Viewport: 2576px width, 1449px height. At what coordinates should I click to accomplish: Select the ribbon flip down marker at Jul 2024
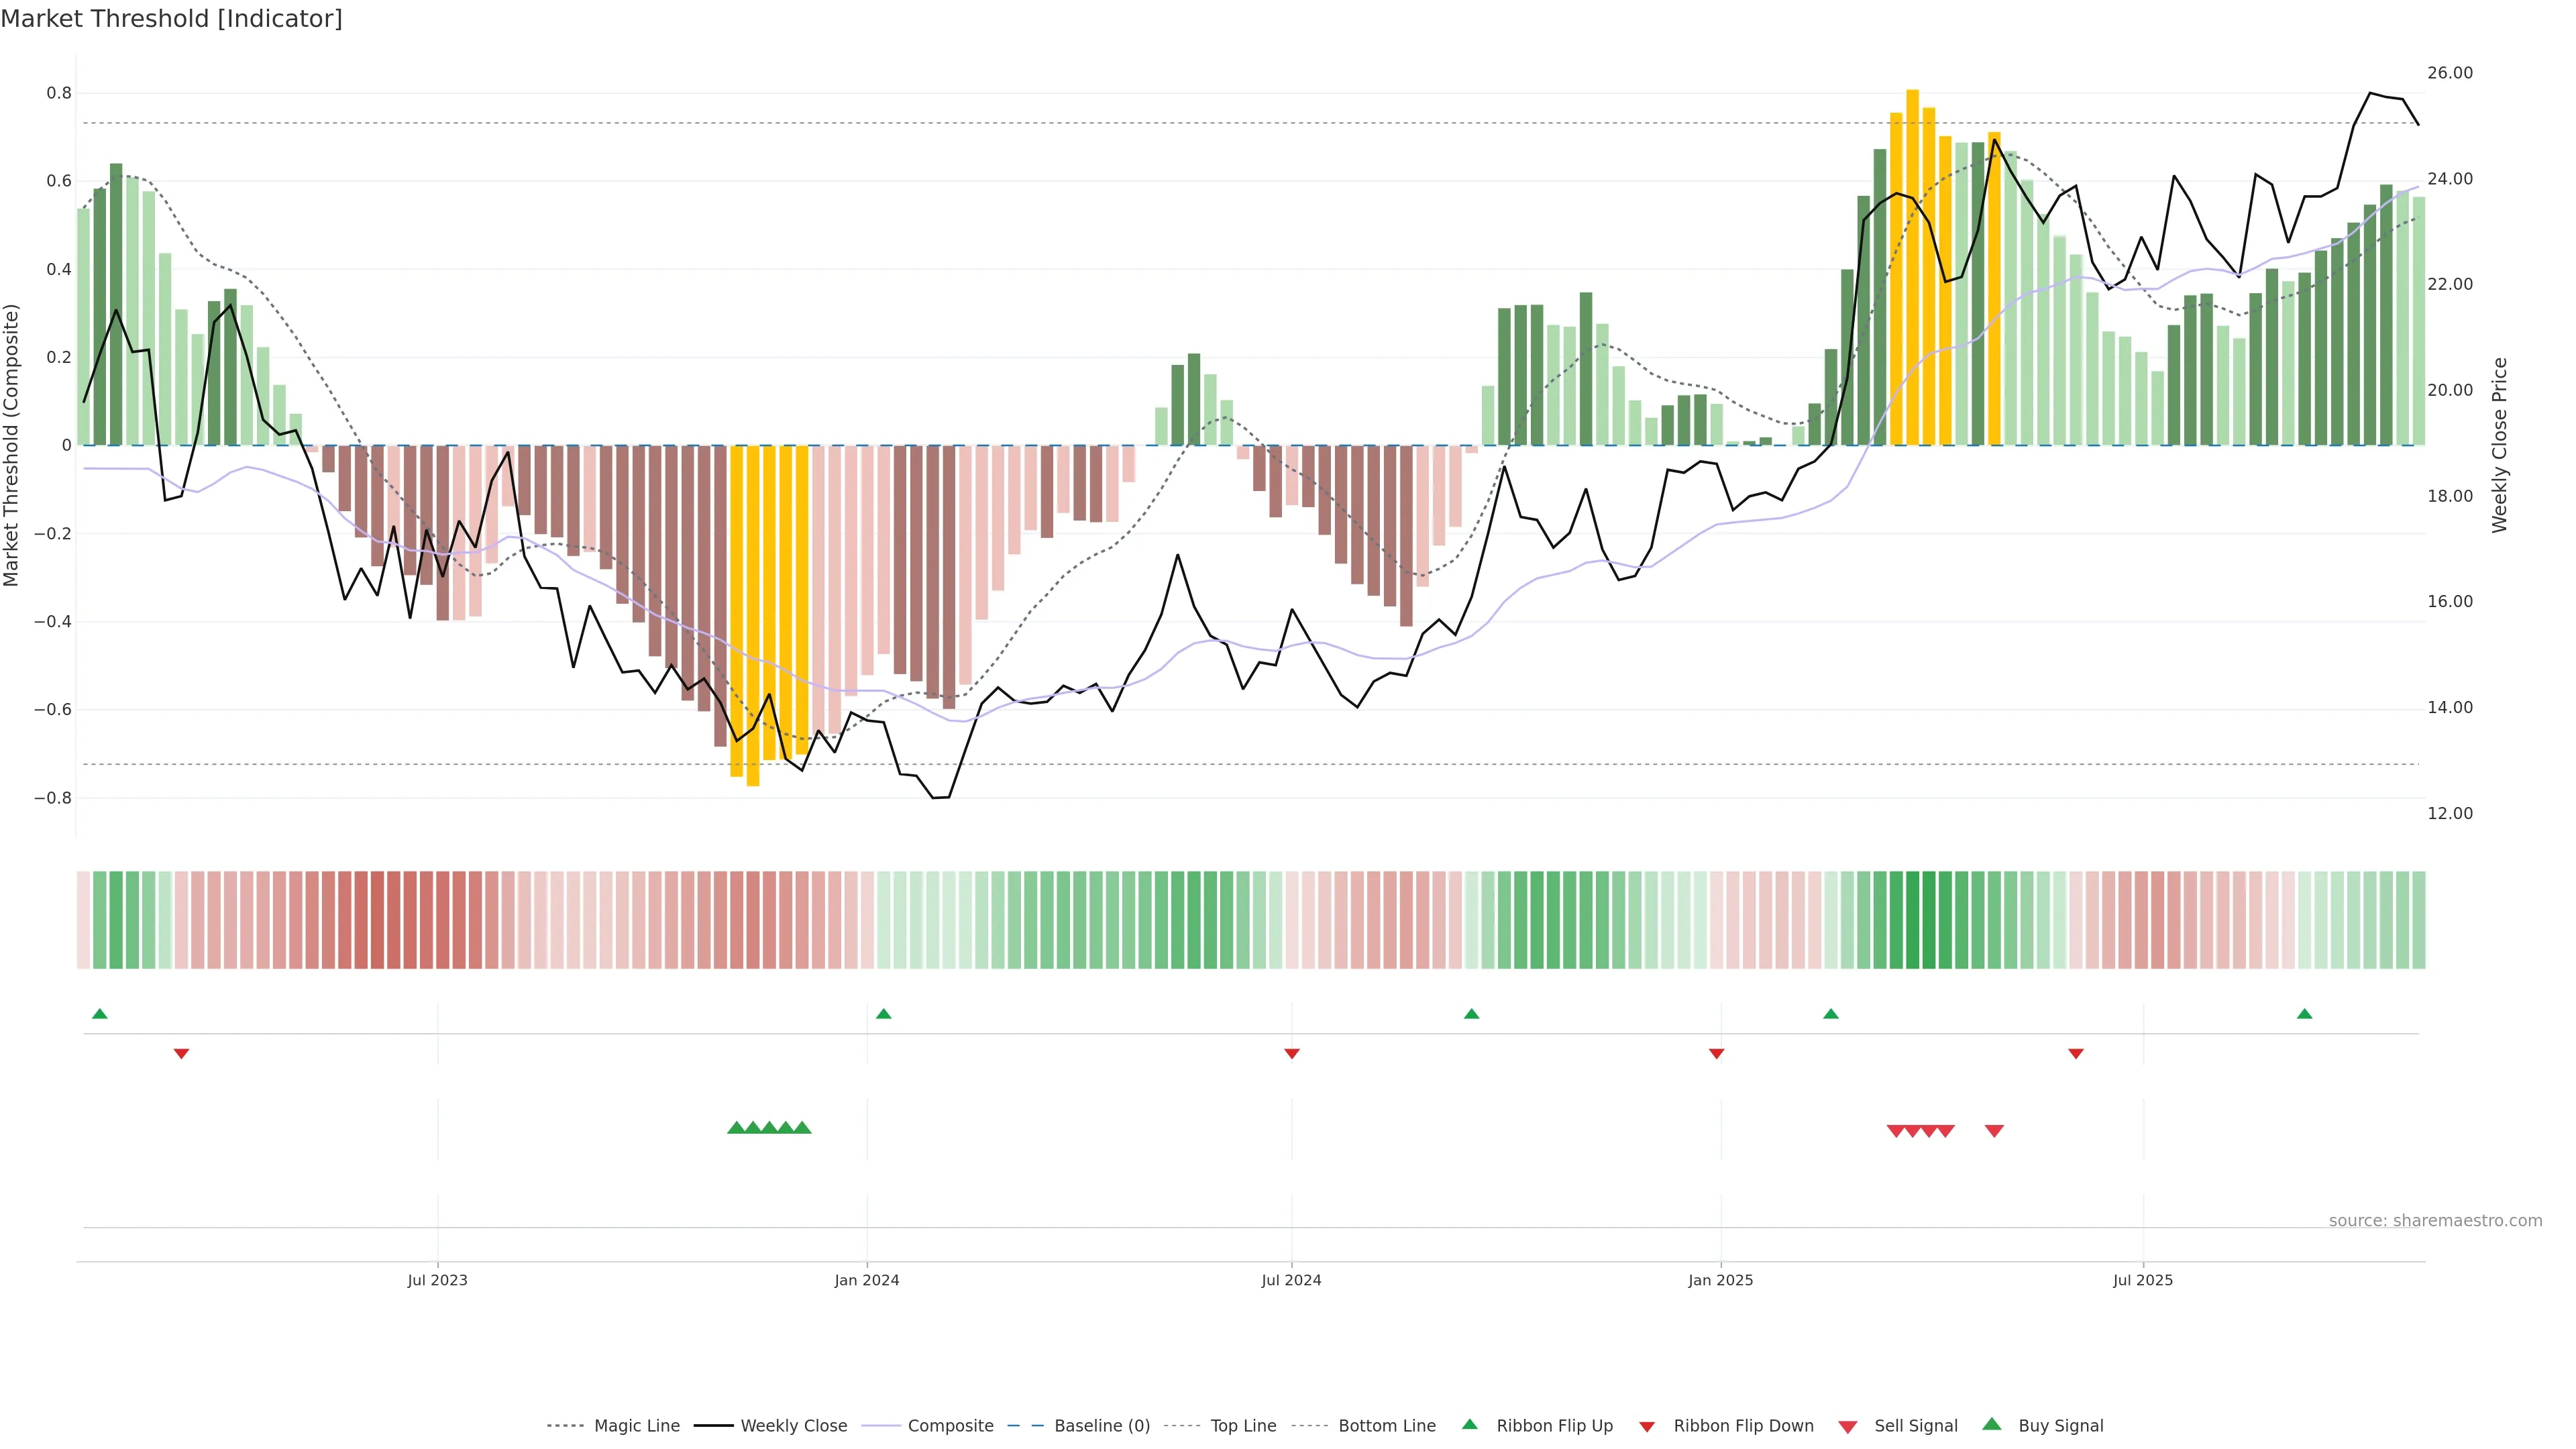pyautogui.click(x=1291, y=1053)
